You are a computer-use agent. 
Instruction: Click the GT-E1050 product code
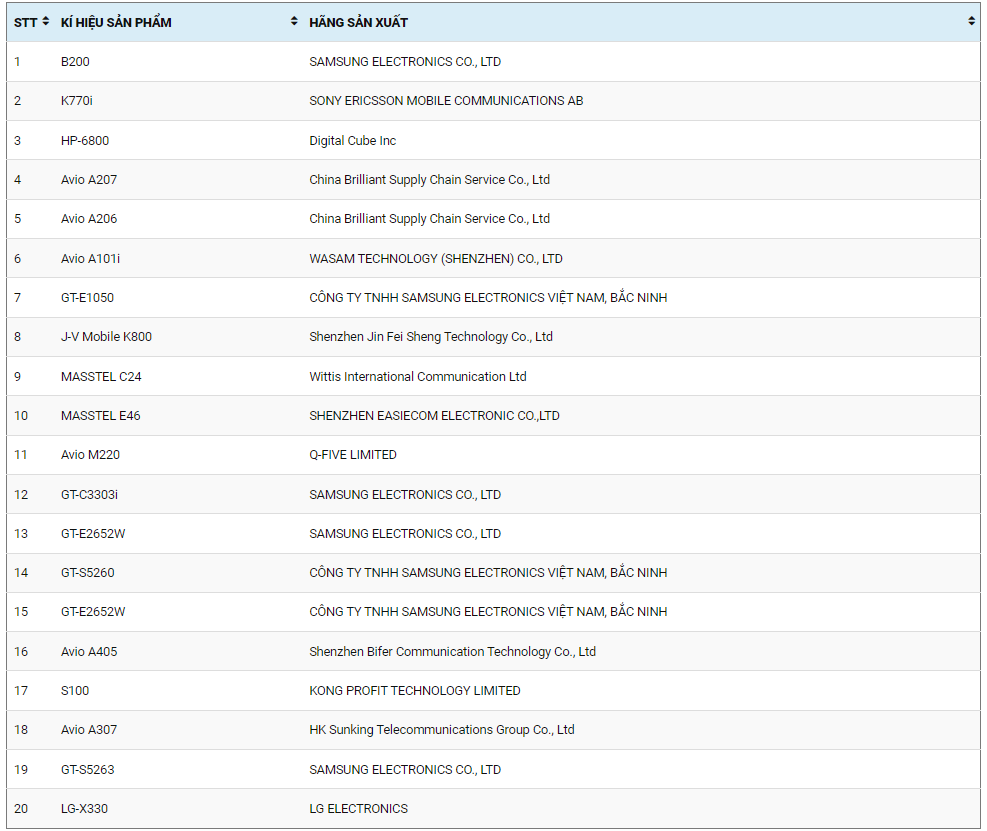[x=87, y=298]
